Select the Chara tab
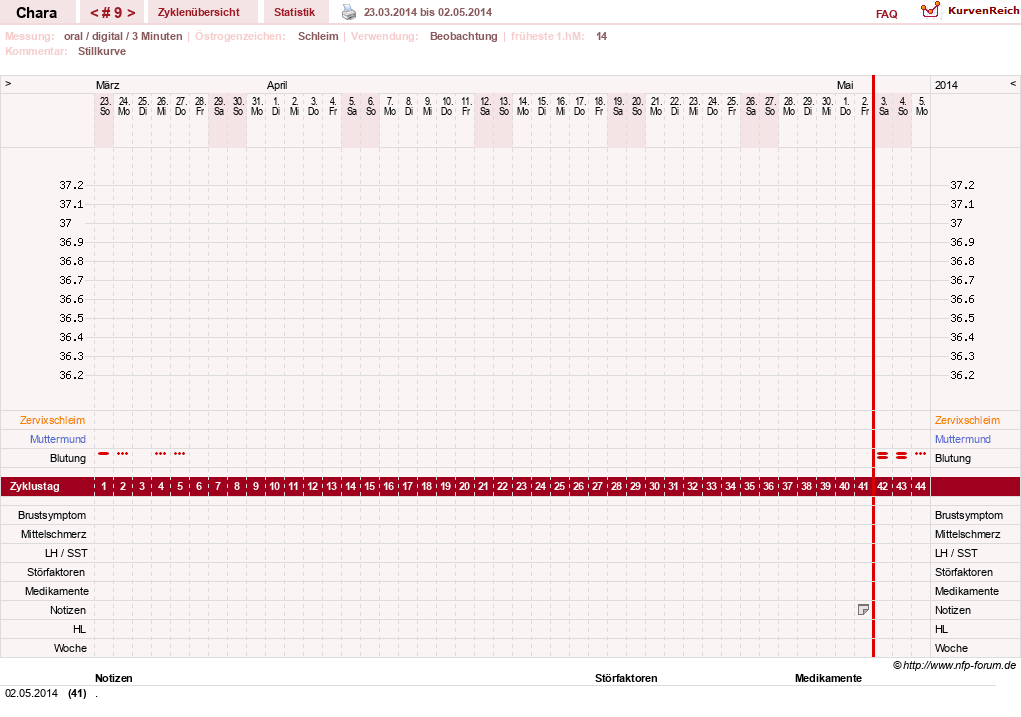This screenshot has height=717, width=1021. coord(36,12)
